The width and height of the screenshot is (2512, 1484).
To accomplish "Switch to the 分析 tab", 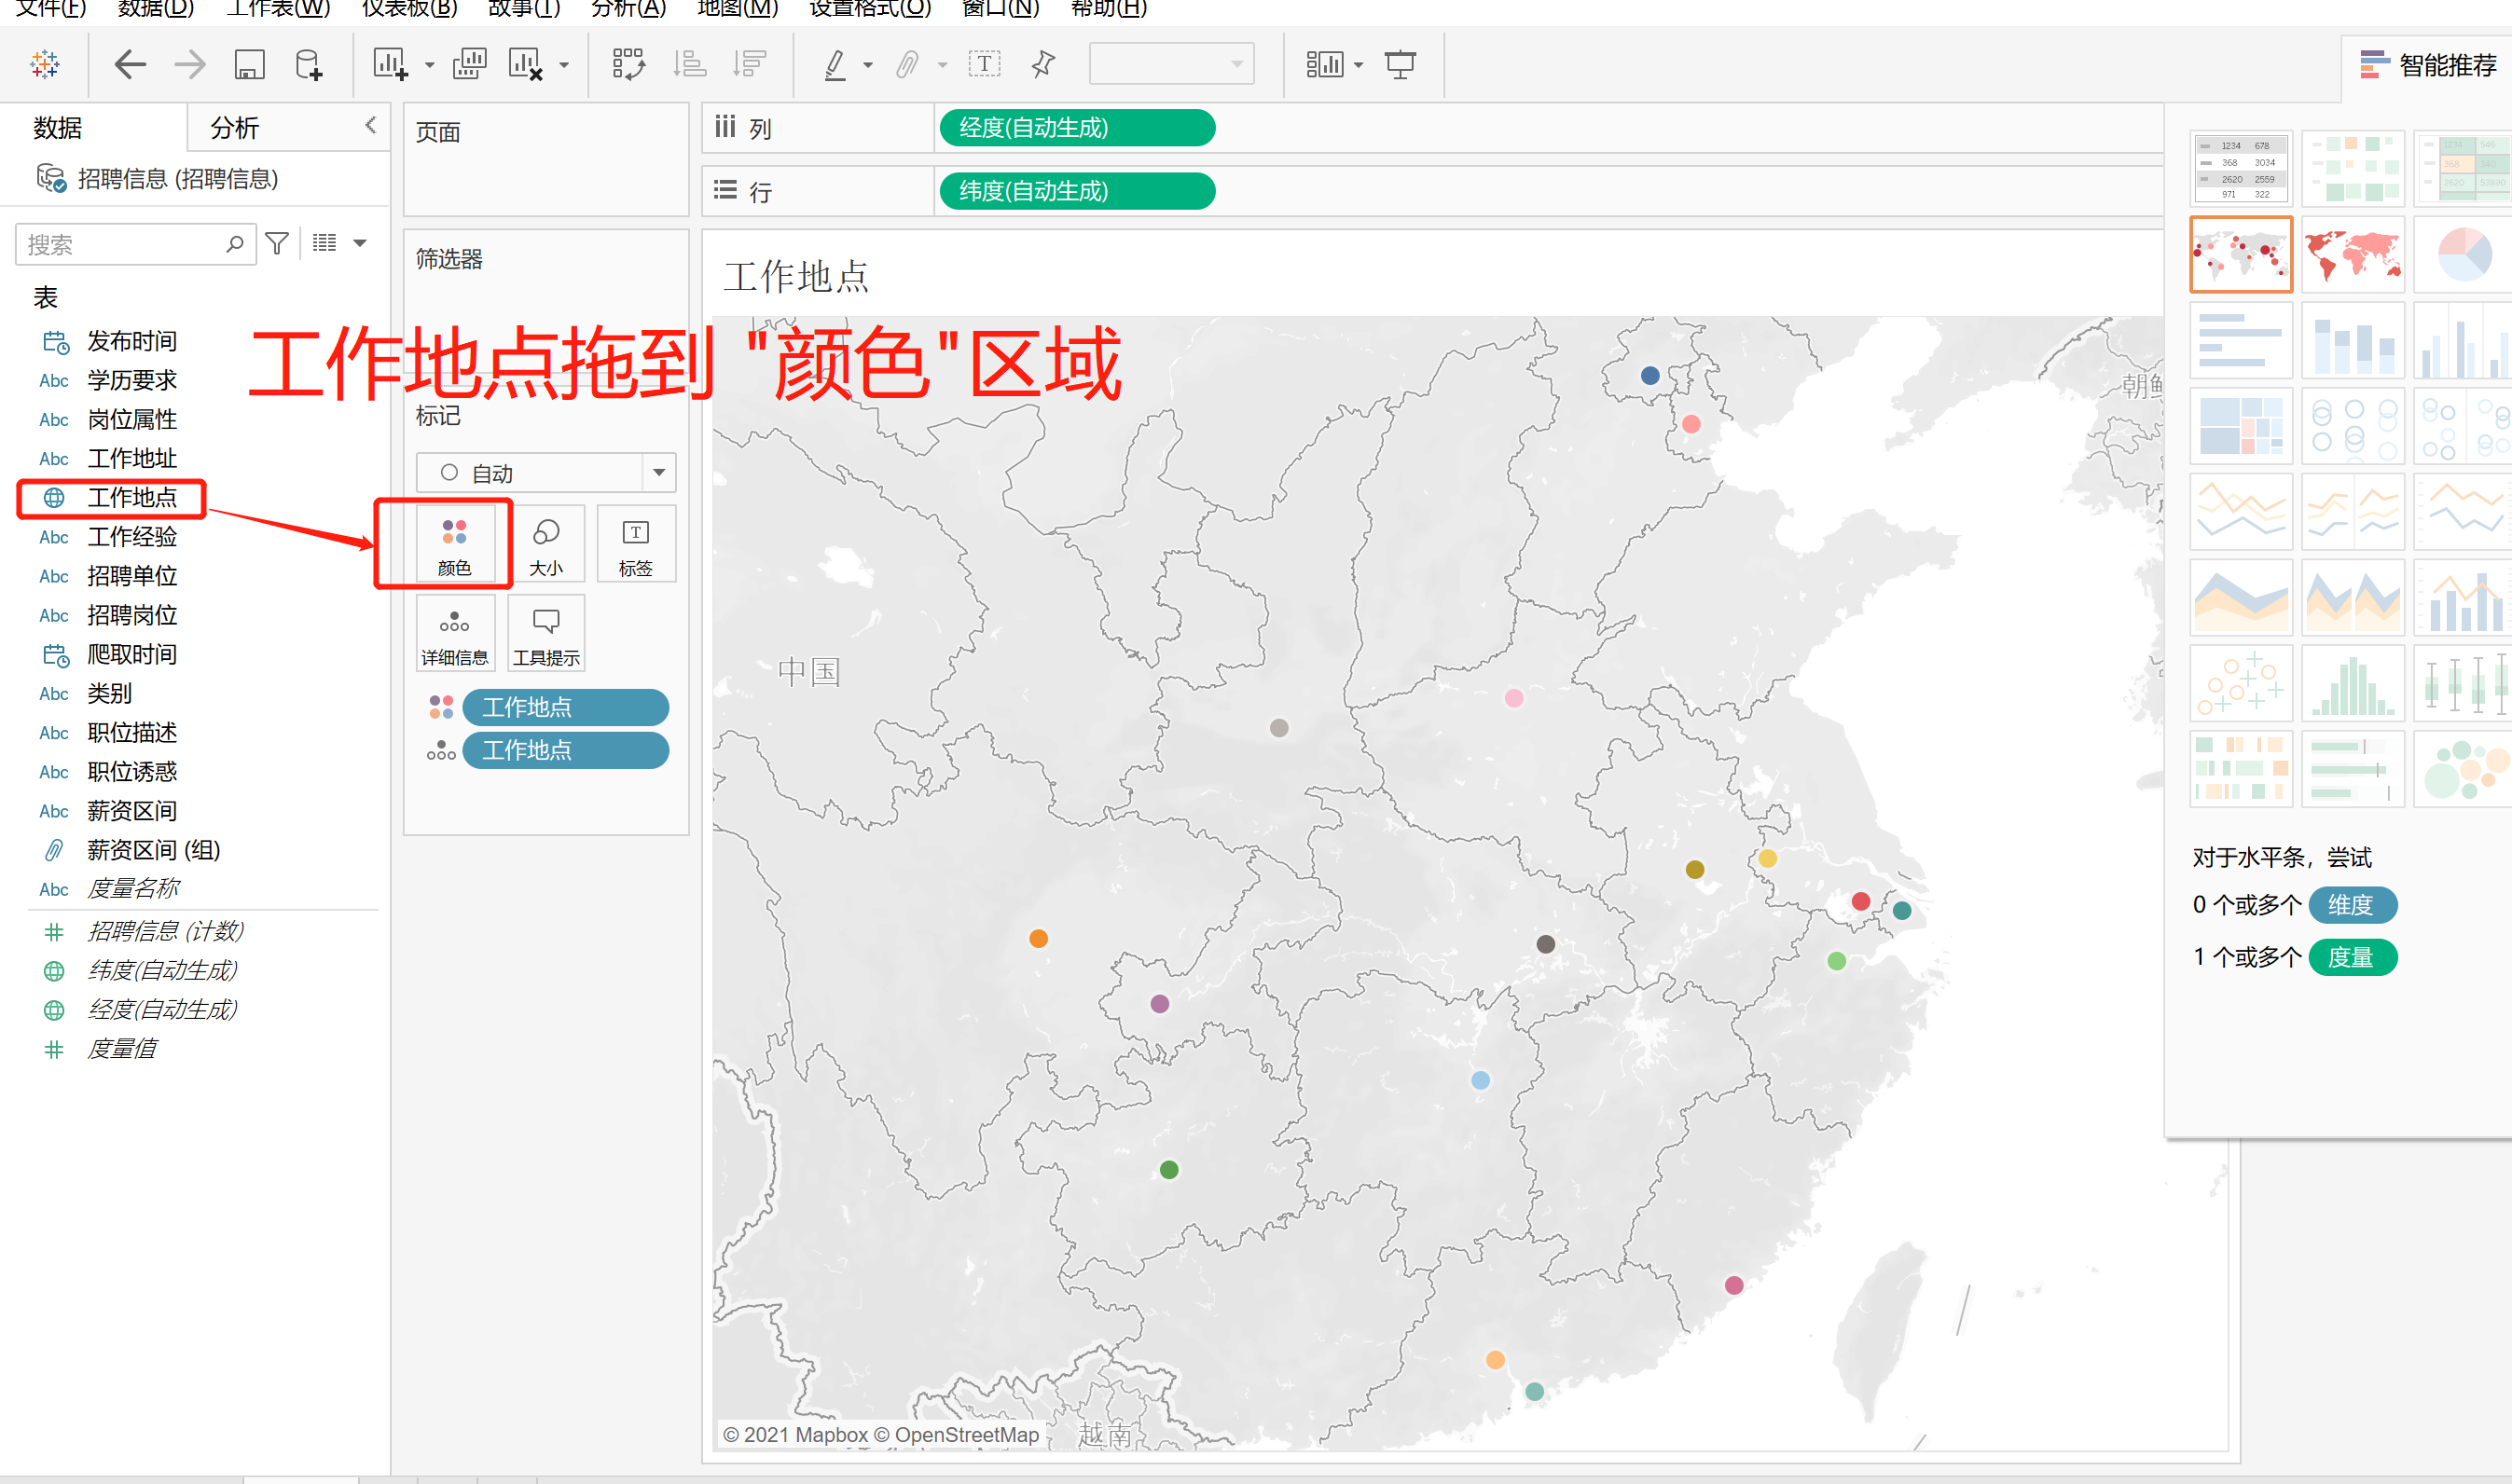I will (235, 128).
